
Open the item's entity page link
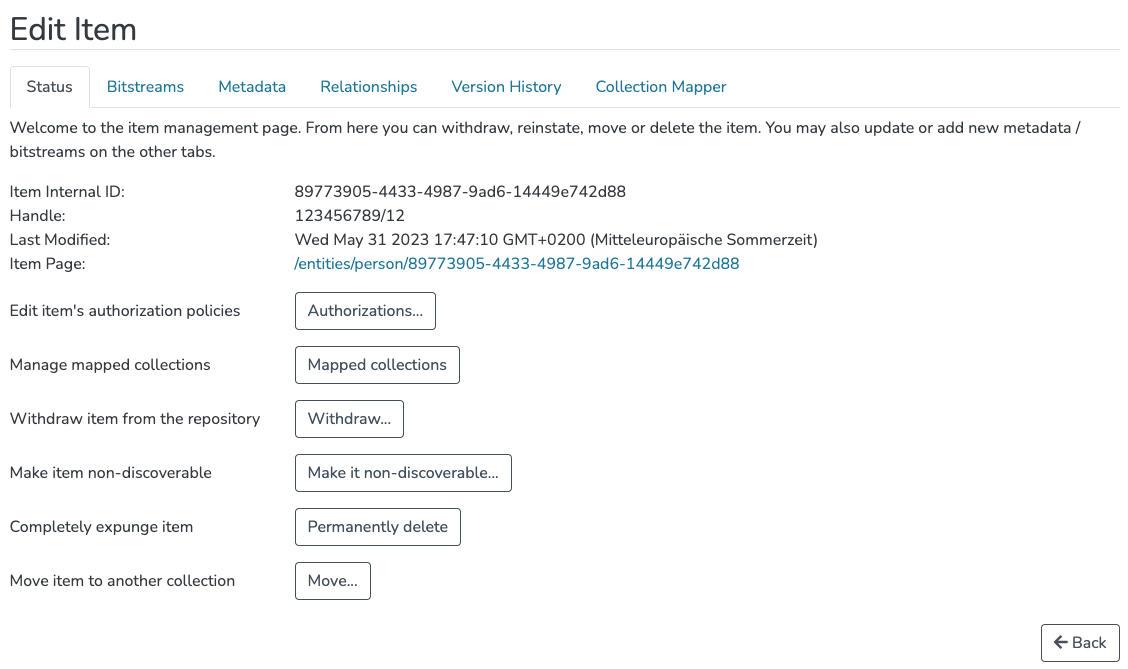[x=516, y=263]
